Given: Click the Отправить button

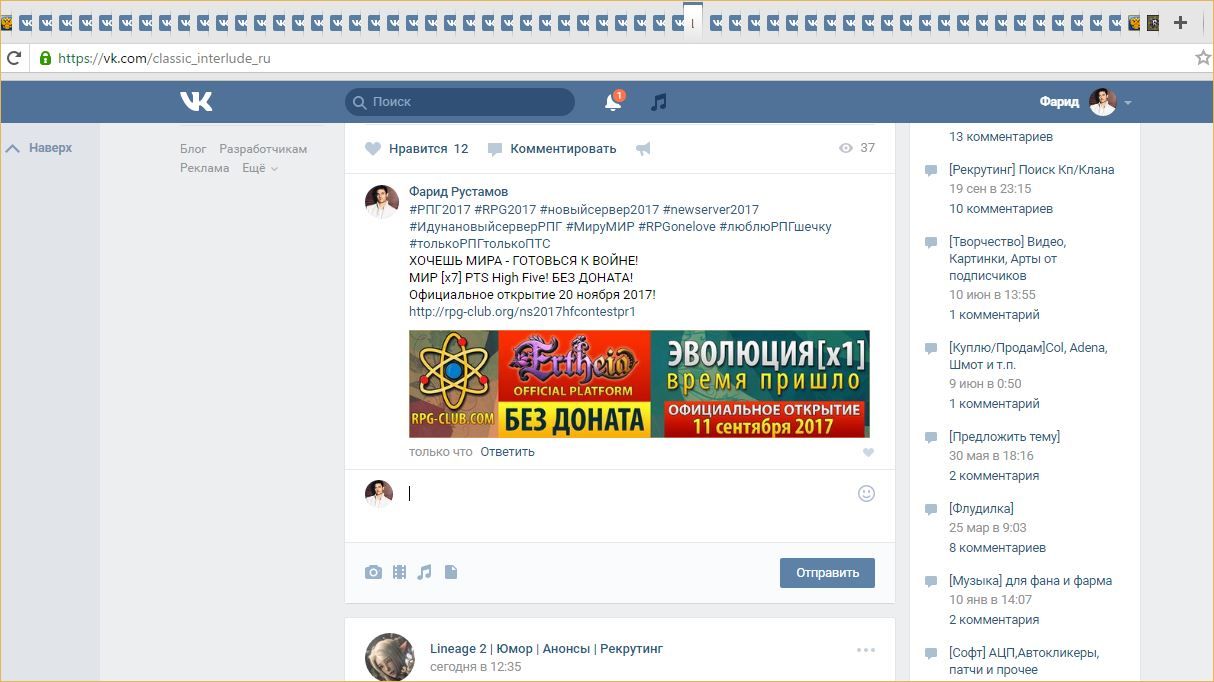Looking at the screenshot, I should tap(827, 573).
